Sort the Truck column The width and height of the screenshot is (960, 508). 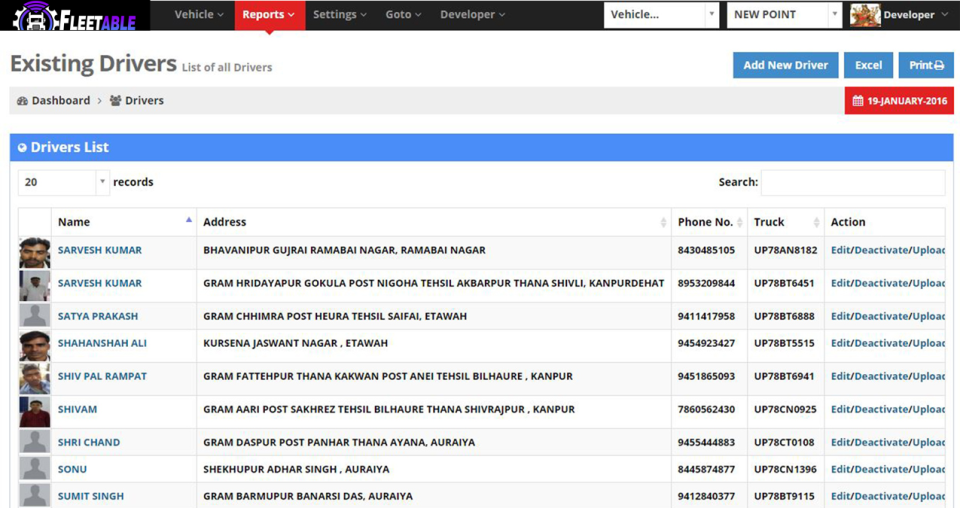(x=816, y=222)
